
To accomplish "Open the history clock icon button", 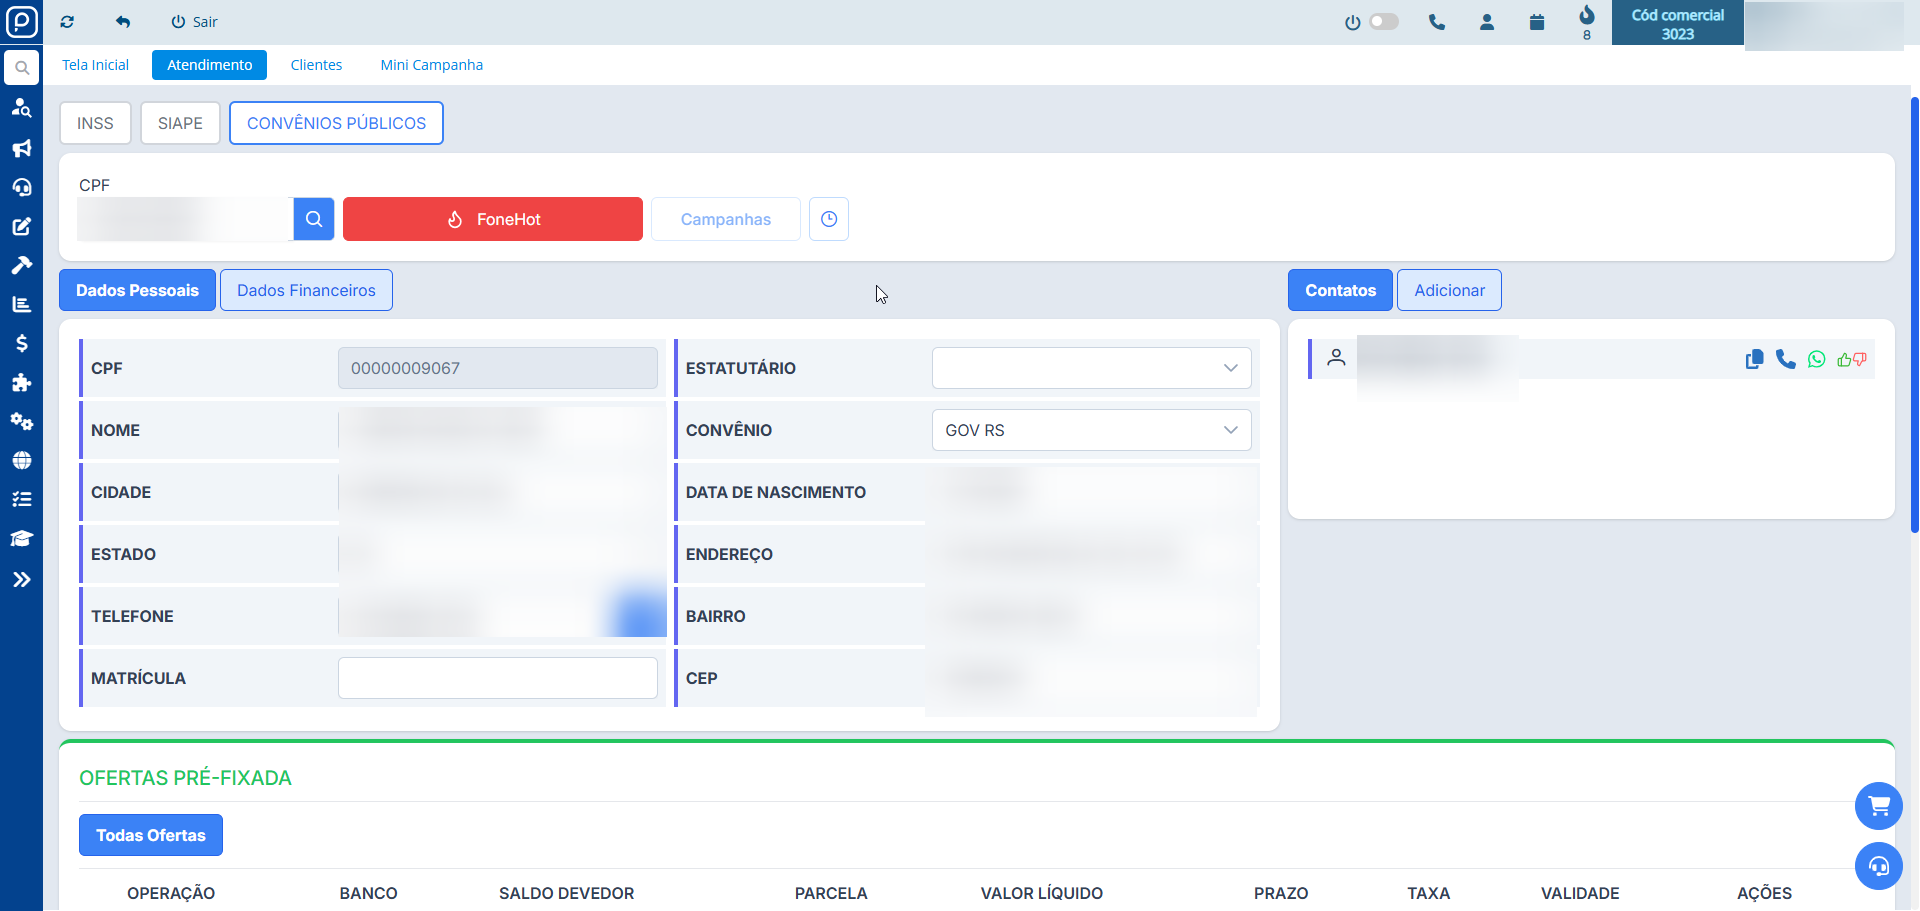I will coord(828,219).
